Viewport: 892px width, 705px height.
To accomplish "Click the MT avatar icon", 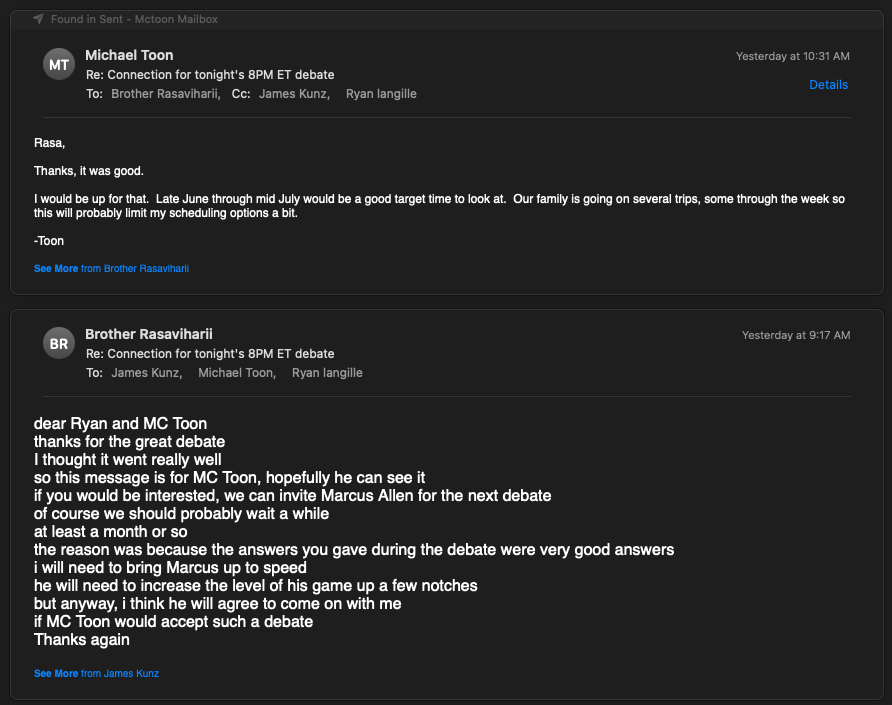I will point(59,65).
